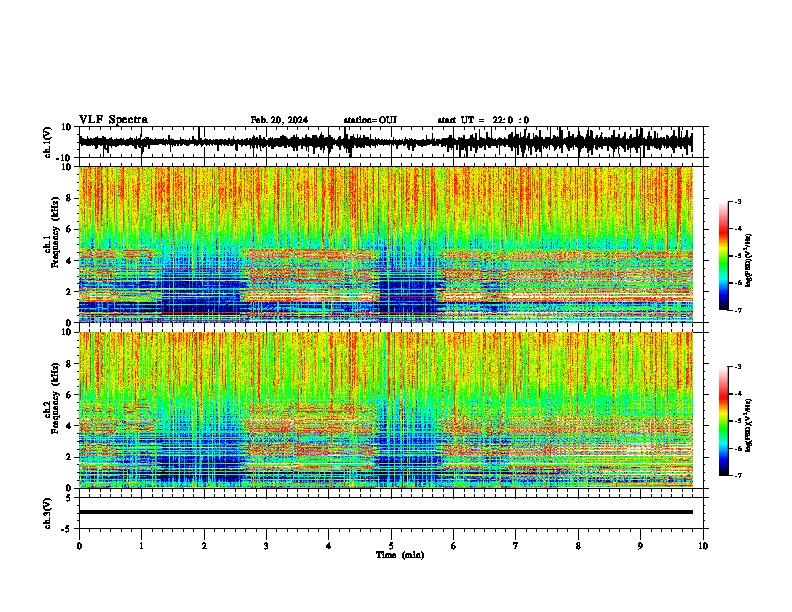Click the "ch.3(V)" axis label
This screenshot has height=612, width=792.
pyautogui.click(x=48, y=513)
